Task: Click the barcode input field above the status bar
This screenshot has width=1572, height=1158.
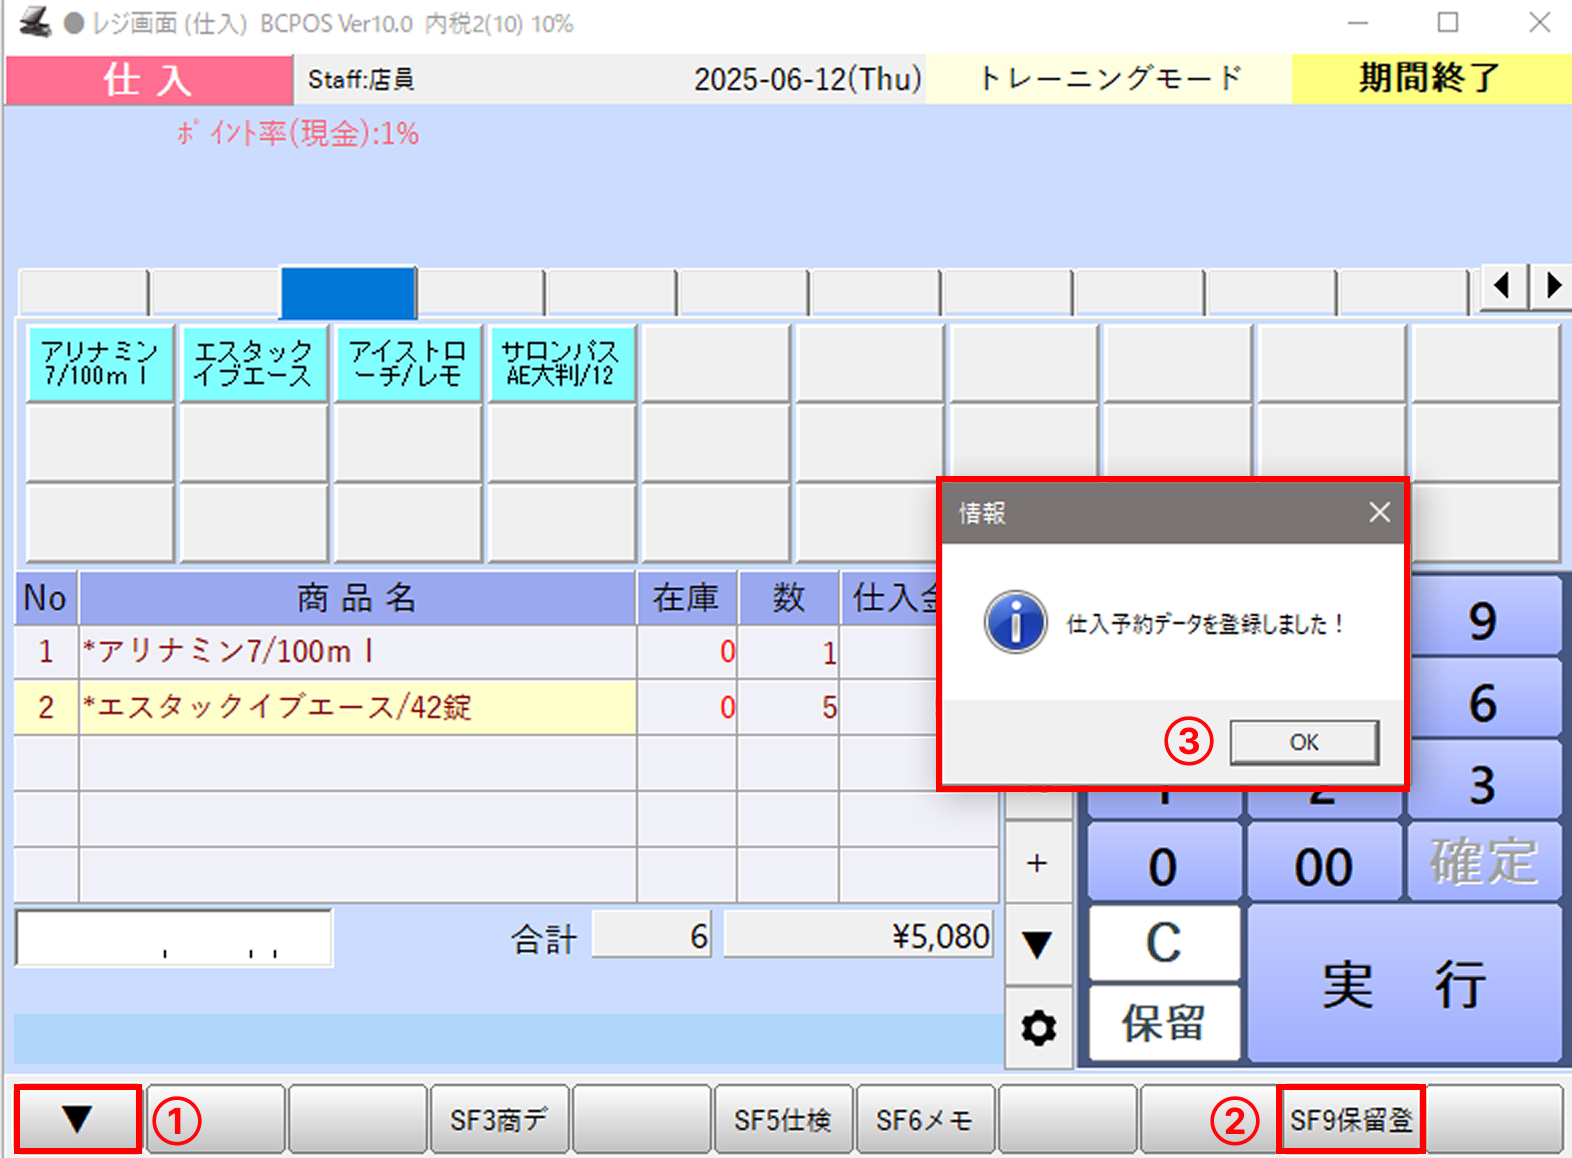Action: coord(173,938)
